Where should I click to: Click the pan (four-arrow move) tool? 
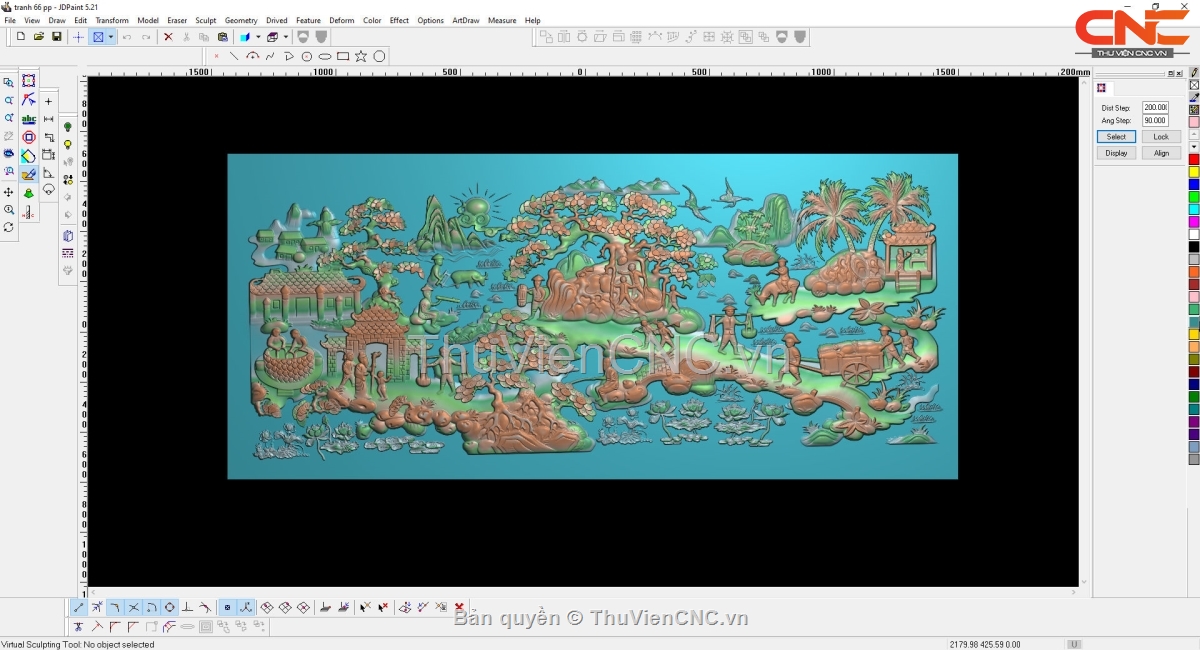(9, 192)
